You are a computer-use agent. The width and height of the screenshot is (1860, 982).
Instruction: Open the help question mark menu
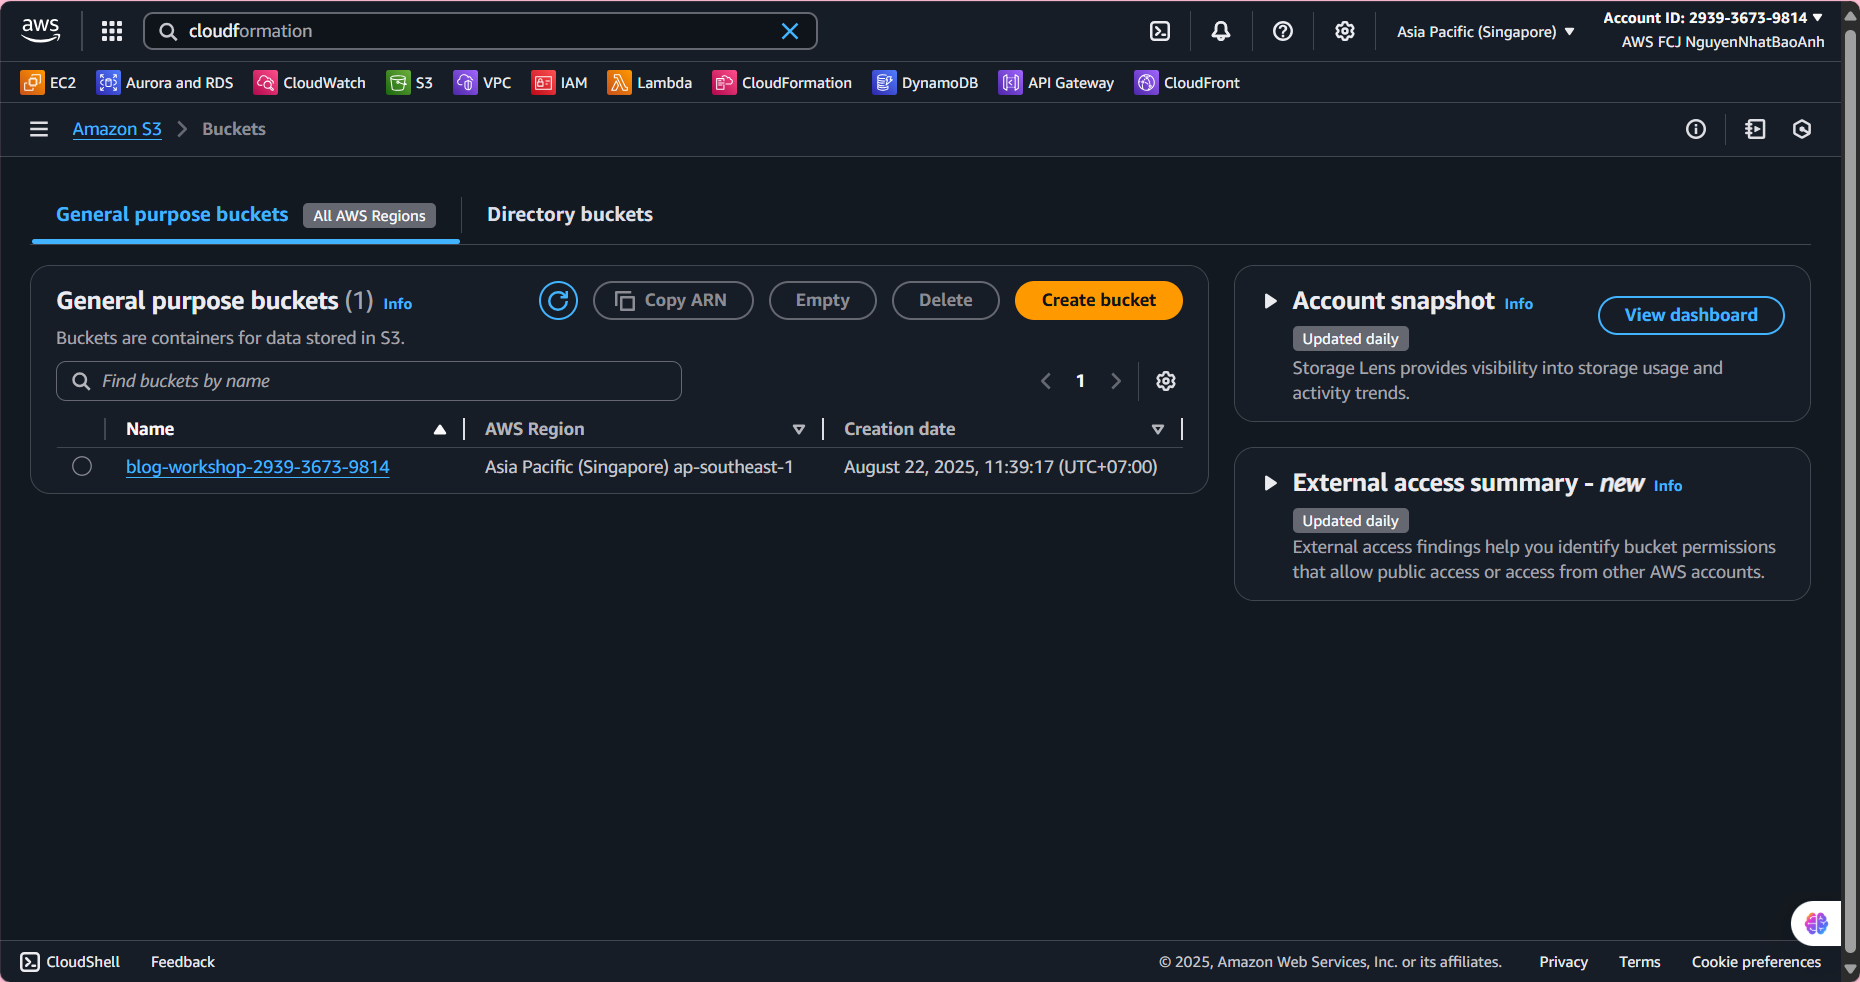[x=1283, y=31]
